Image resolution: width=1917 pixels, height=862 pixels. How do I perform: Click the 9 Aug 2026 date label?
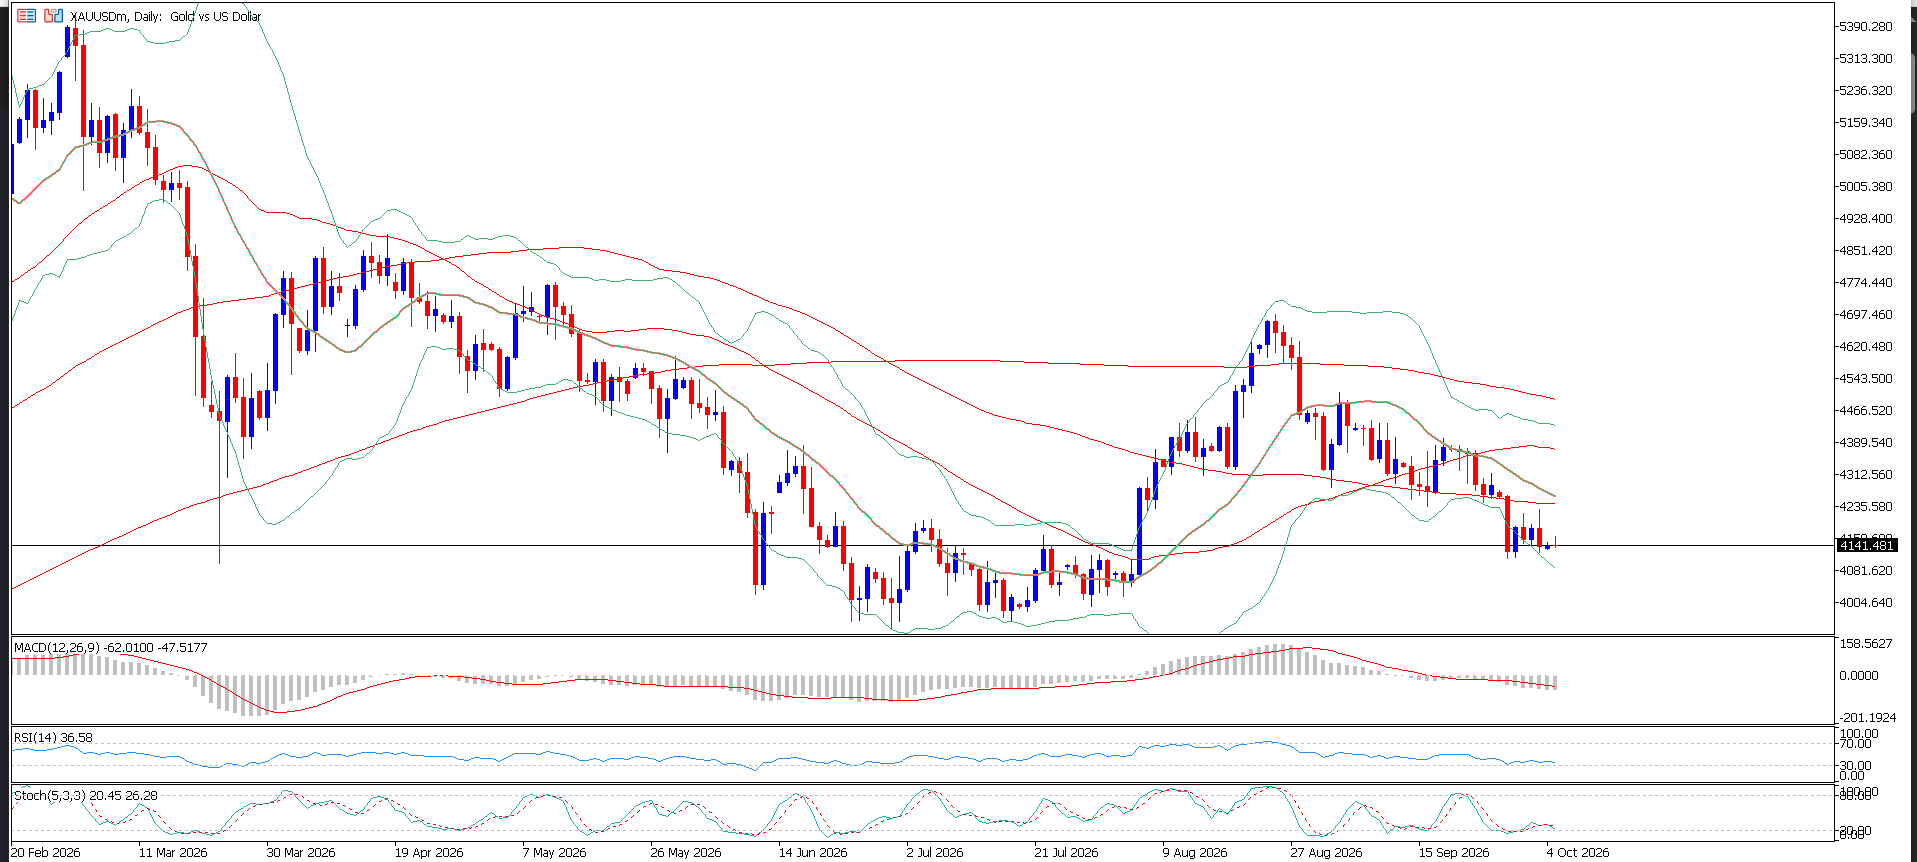tap(1195, 853)
